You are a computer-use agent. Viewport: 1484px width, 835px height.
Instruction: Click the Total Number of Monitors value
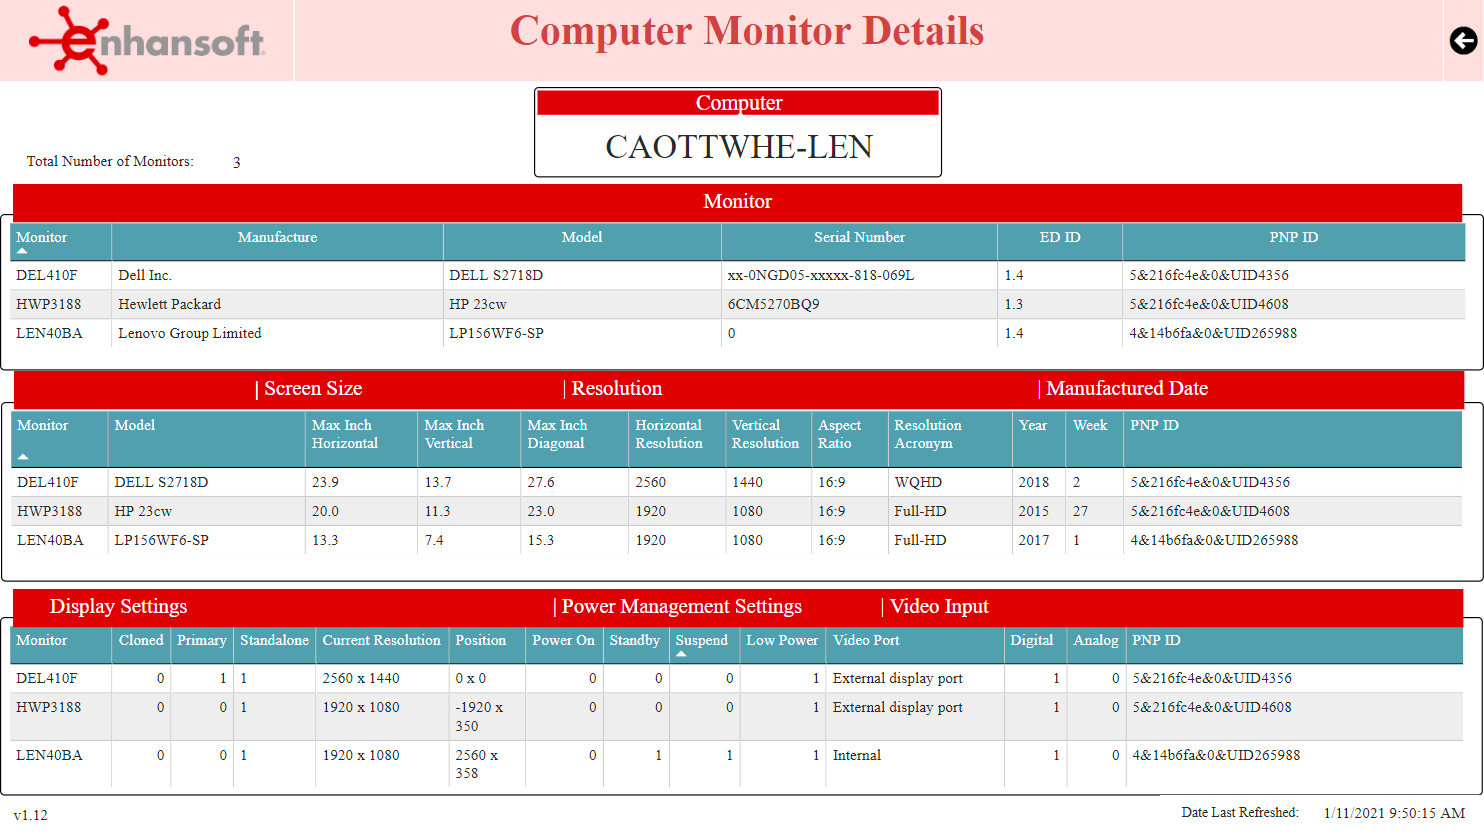(x=237, y=161)
